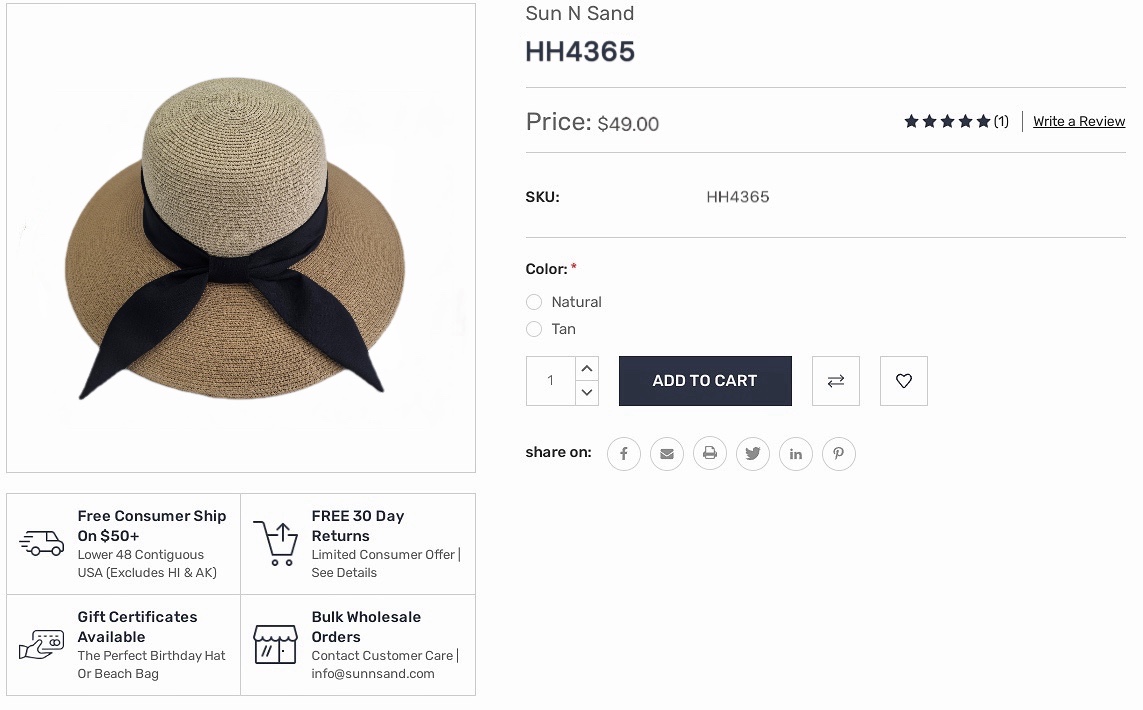Click the quantity input field
Image resolution: width=1143 pixels, height=710 pixels.
(550, 381)
